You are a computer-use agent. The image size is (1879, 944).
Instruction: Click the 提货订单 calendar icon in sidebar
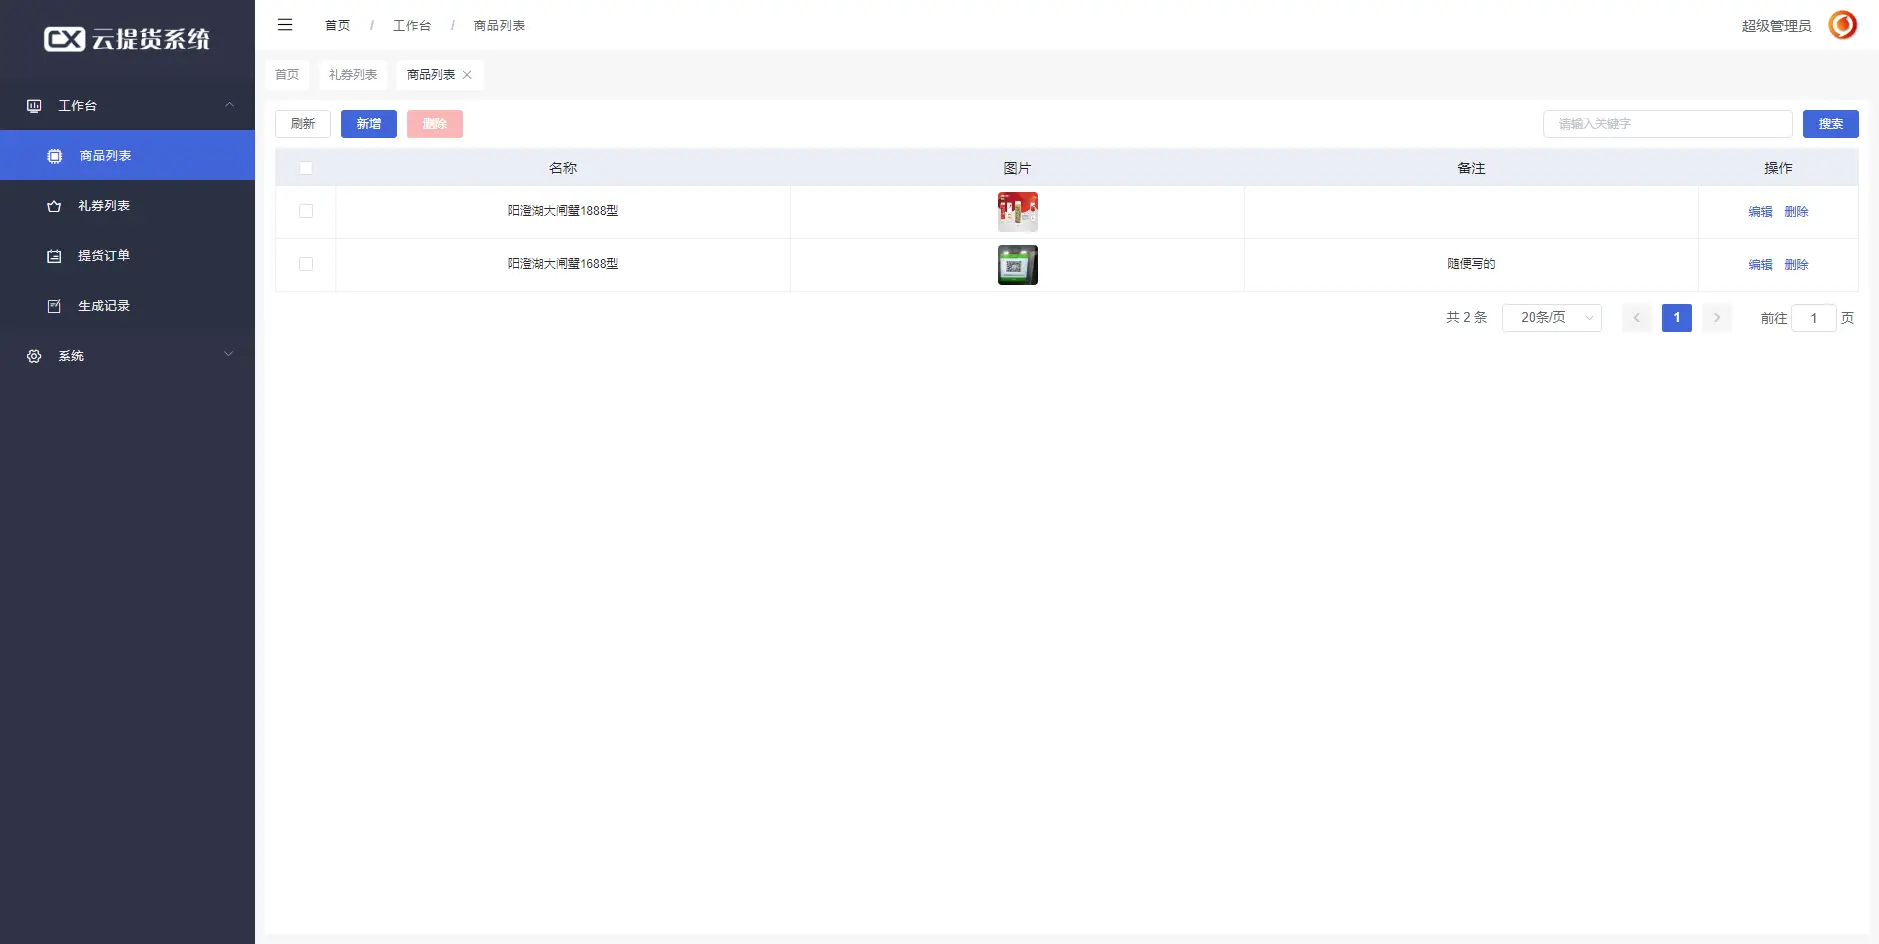[54, 256]
